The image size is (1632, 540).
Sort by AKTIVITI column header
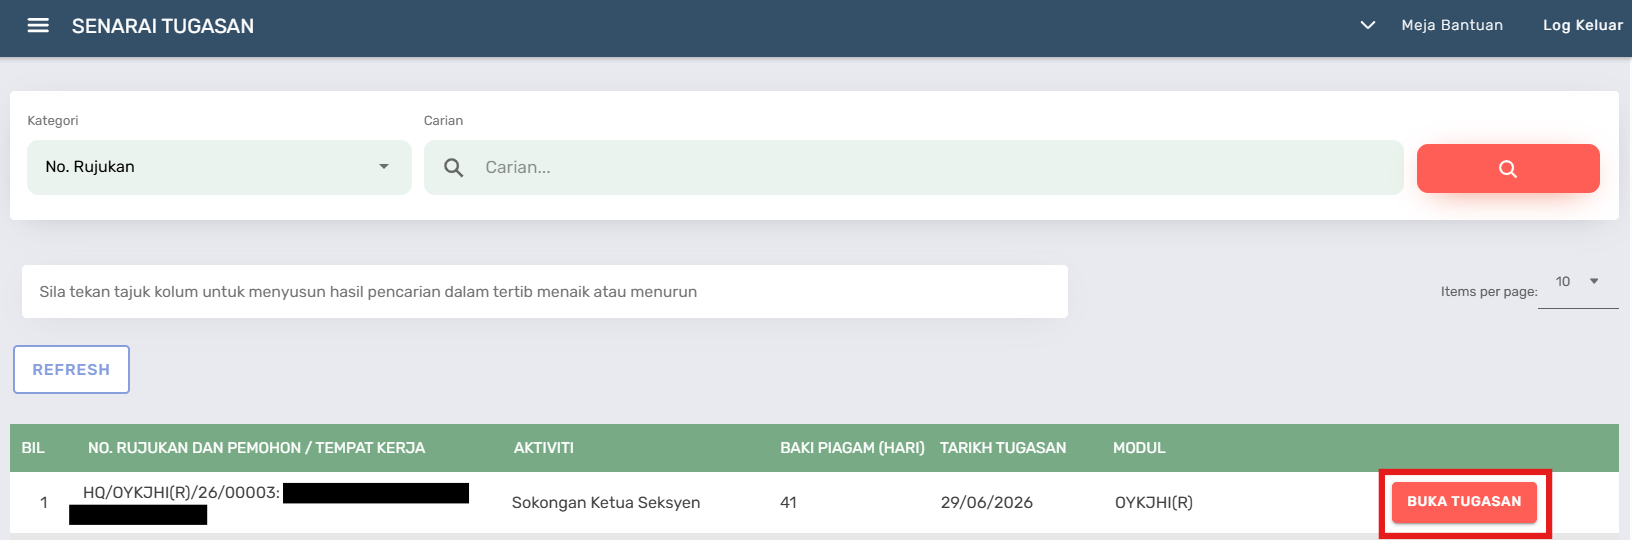click(544, 448)
